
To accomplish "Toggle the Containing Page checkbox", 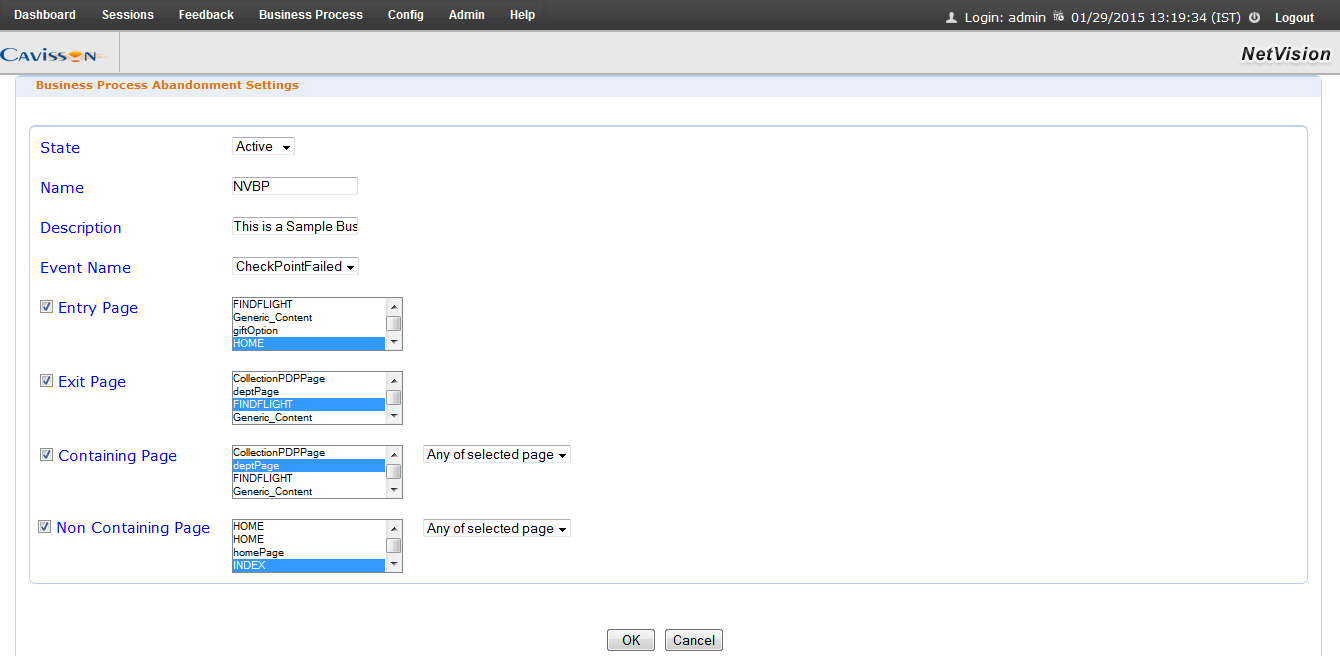I will tap(46, 455).
